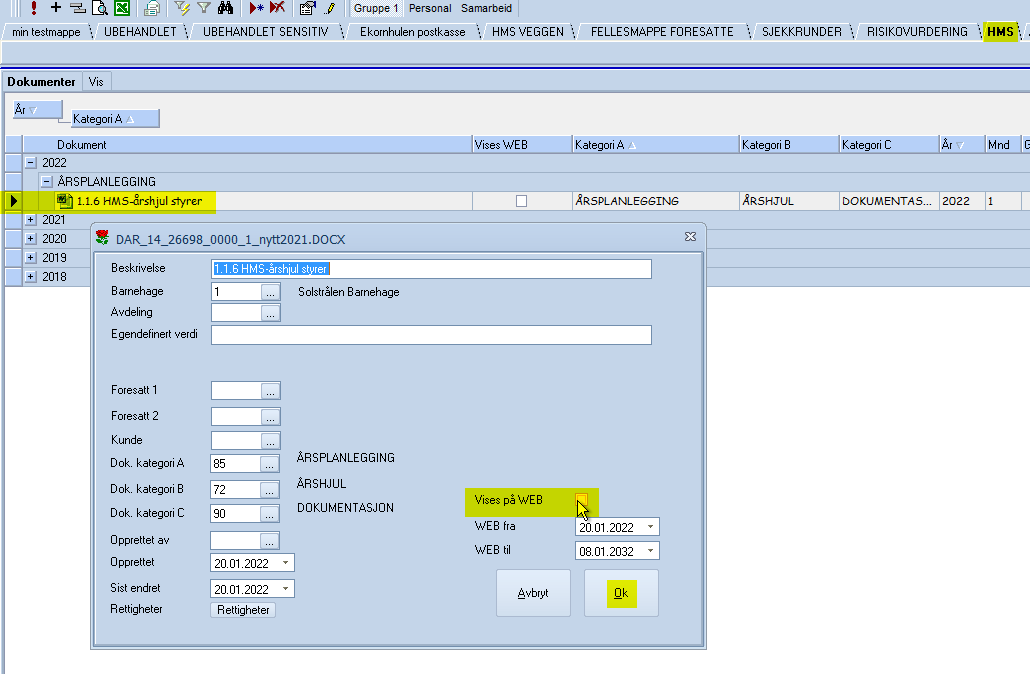The width and height of the screenshot is (1030, 674).
Task: Expand the 2019 year group
Action: [x=31, y=258]
